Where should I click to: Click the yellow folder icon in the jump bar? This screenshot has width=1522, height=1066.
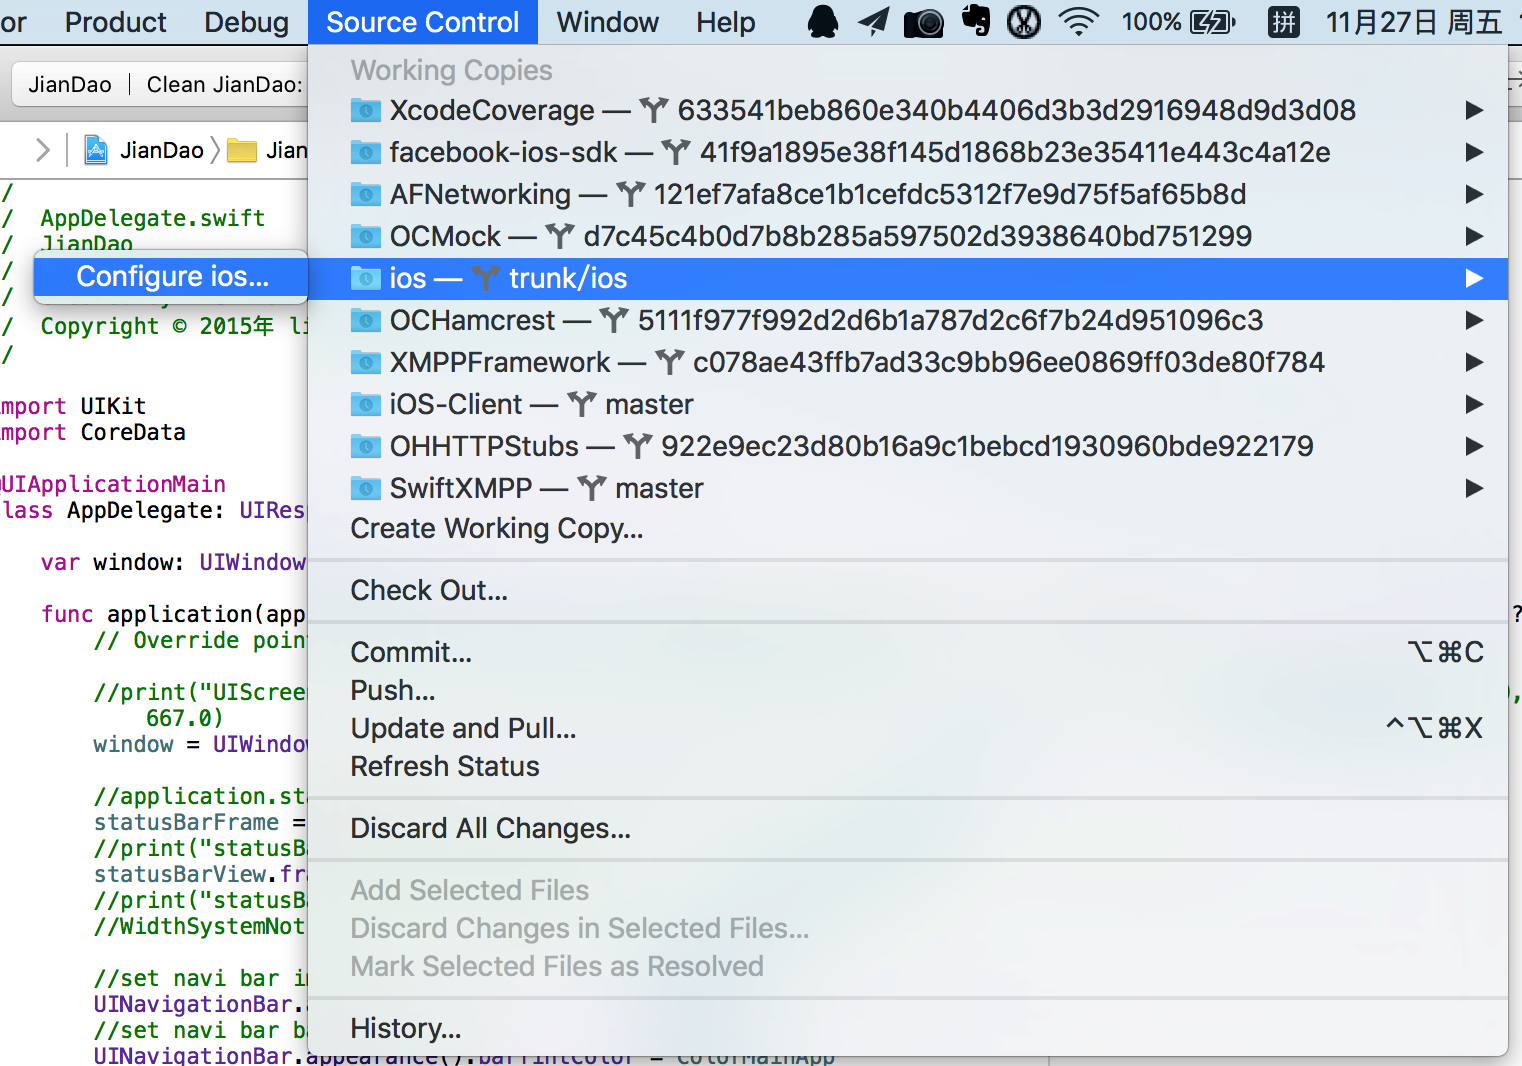242,151
